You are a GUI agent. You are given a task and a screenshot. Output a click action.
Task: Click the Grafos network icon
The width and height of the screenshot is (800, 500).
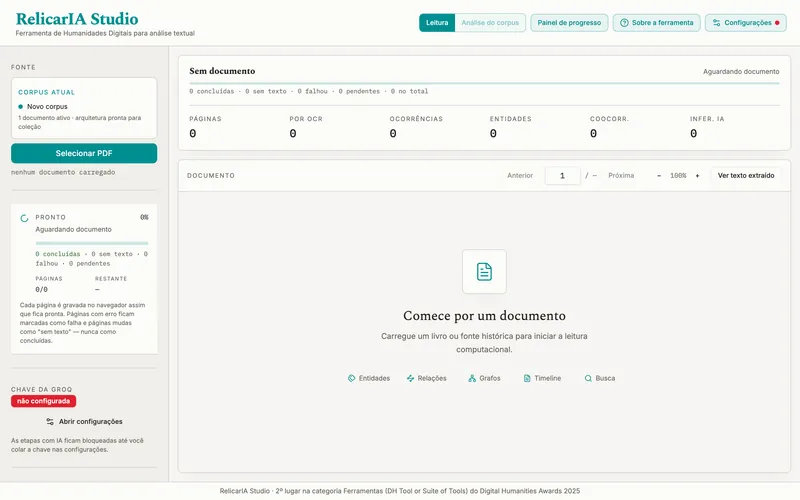point(472,378)
